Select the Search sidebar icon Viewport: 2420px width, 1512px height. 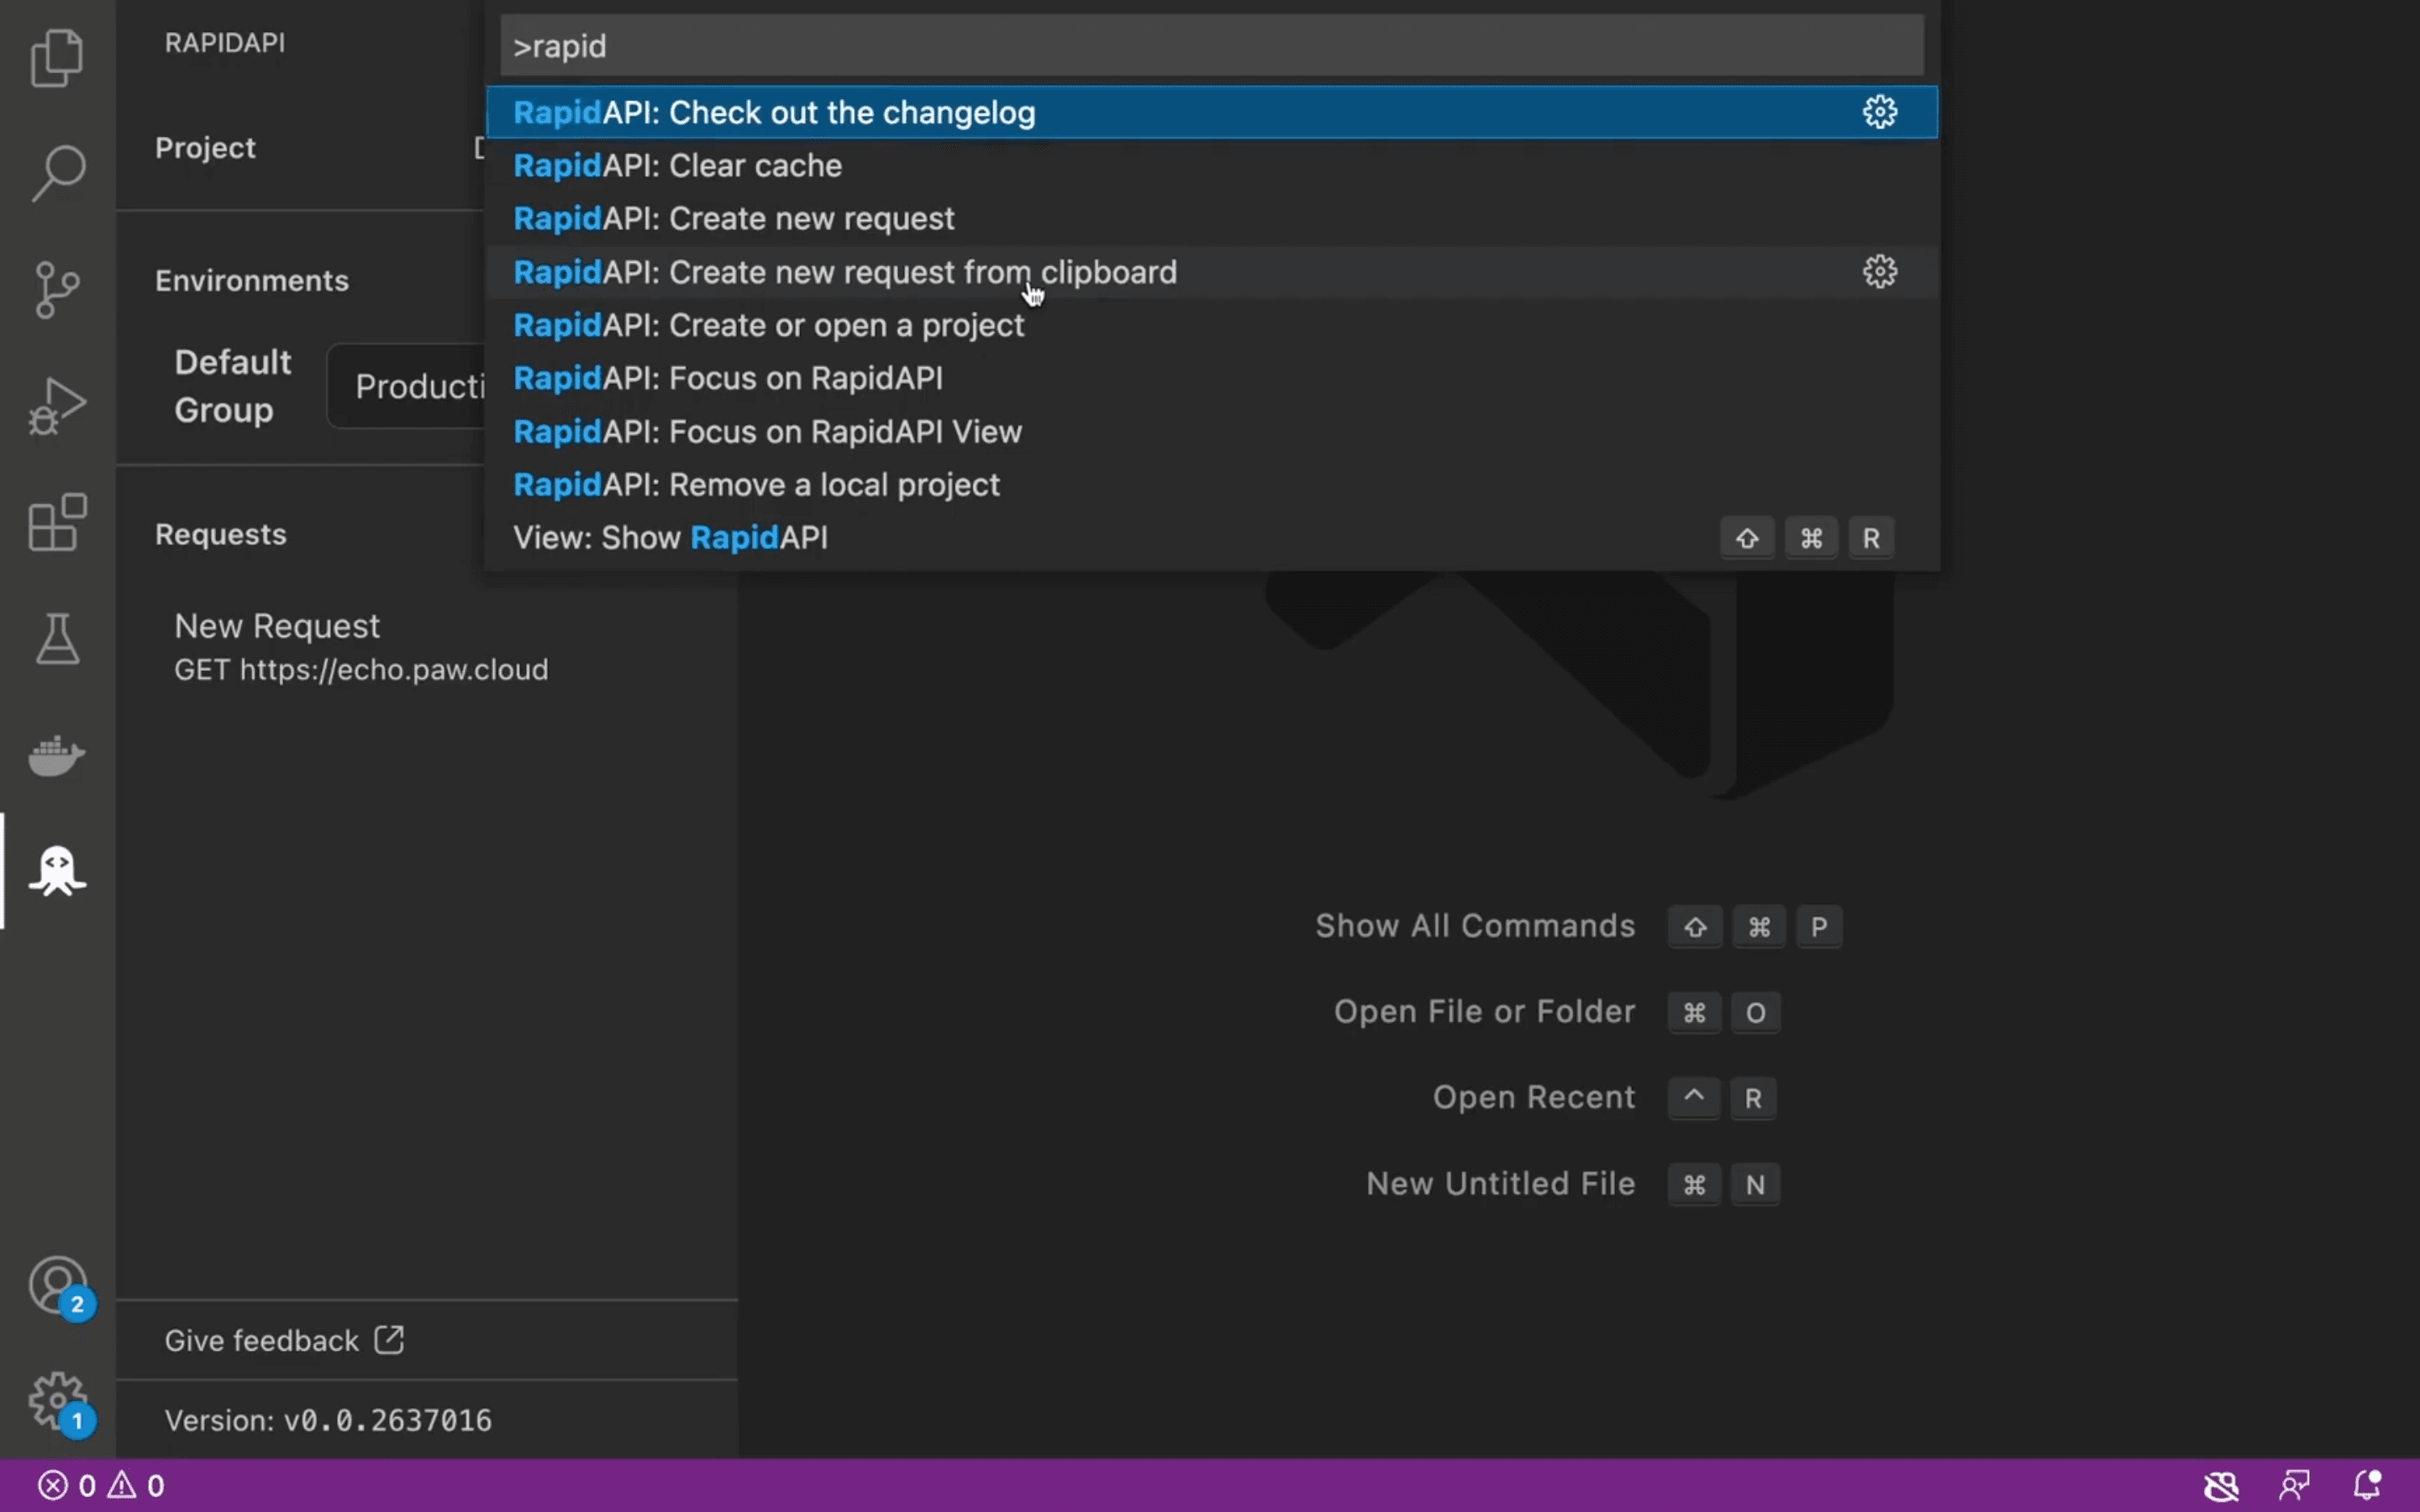pos(57,171)
